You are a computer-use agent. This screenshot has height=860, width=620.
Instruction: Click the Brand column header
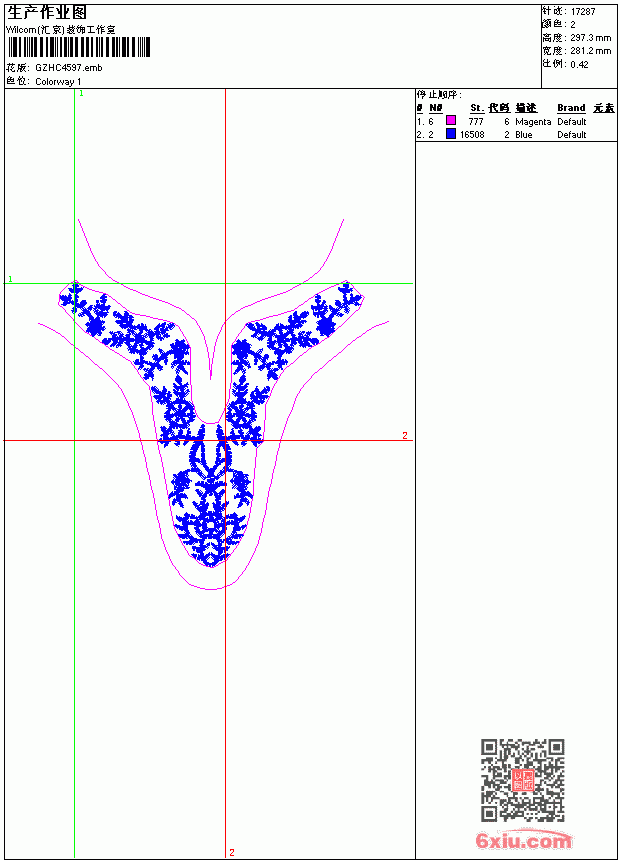tap(571, 108)
